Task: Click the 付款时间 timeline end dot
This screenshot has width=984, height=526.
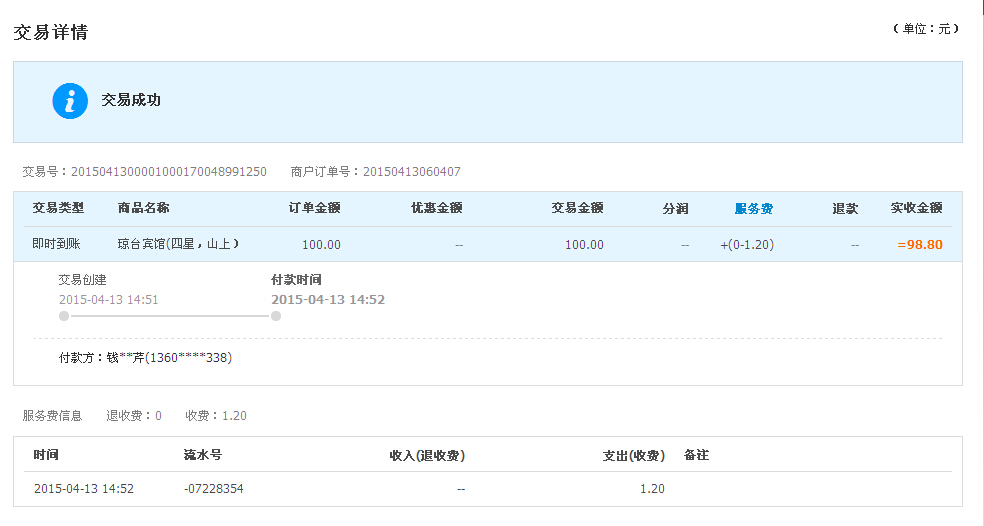Action: [276, 316]
